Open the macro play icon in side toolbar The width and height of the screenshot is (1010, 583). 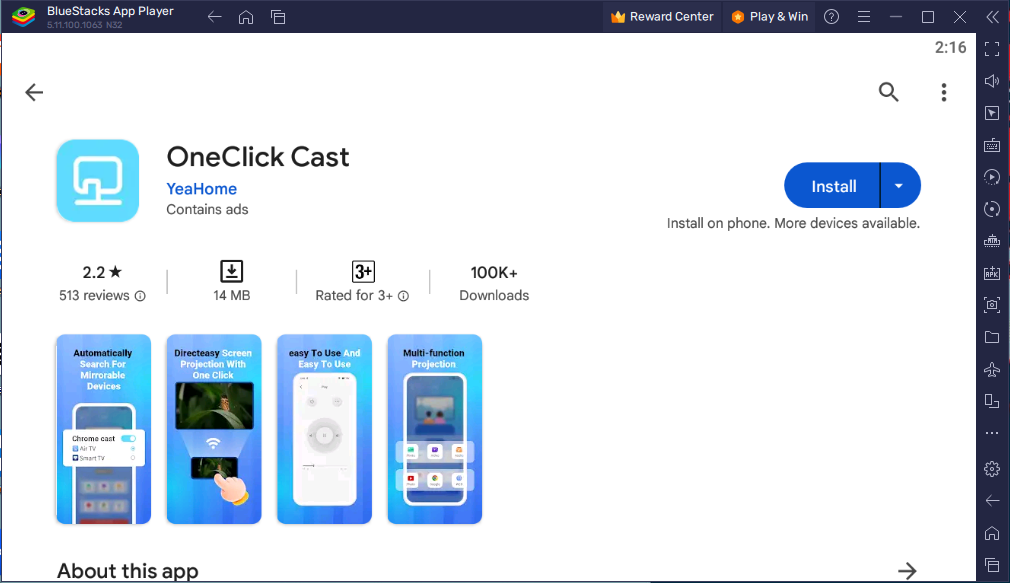[x=992, y=177]
